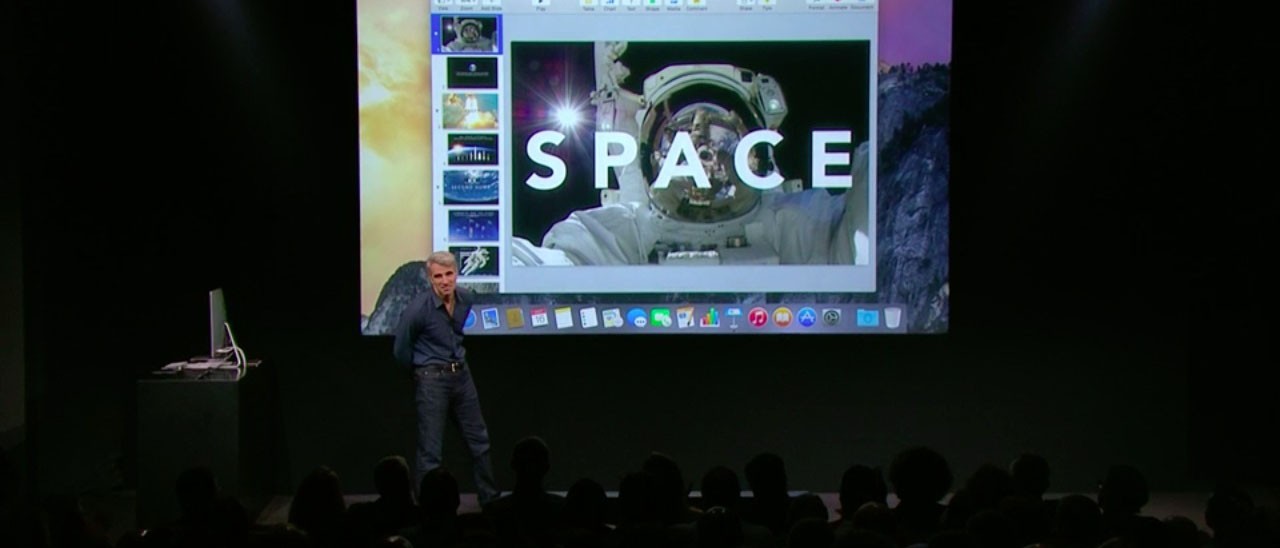Click the Play toolbar button in Keynote
This screenshot has height=548, width=1280.
pyautogui.click(x=541, y=5)
